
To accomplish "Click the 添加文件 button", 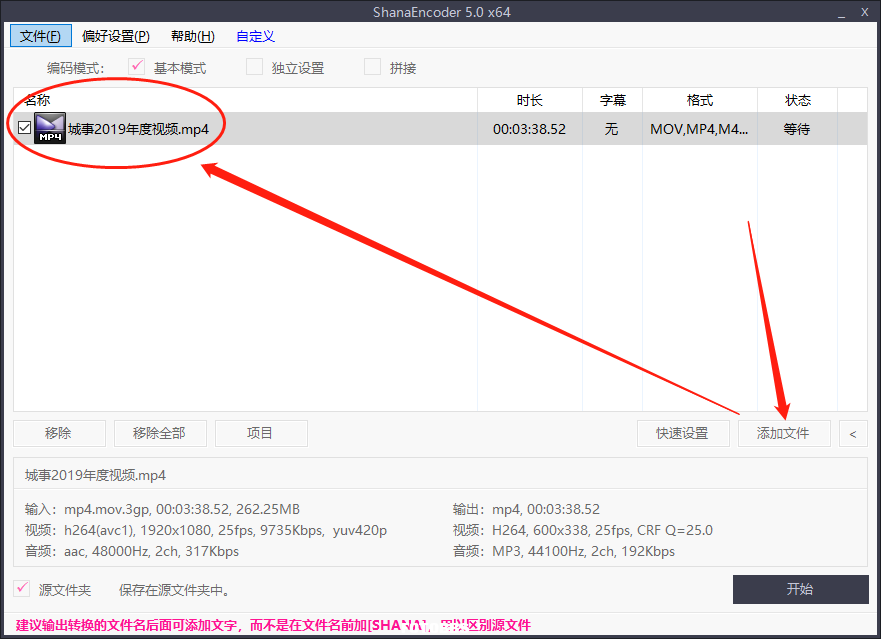I will pos(784,433).
